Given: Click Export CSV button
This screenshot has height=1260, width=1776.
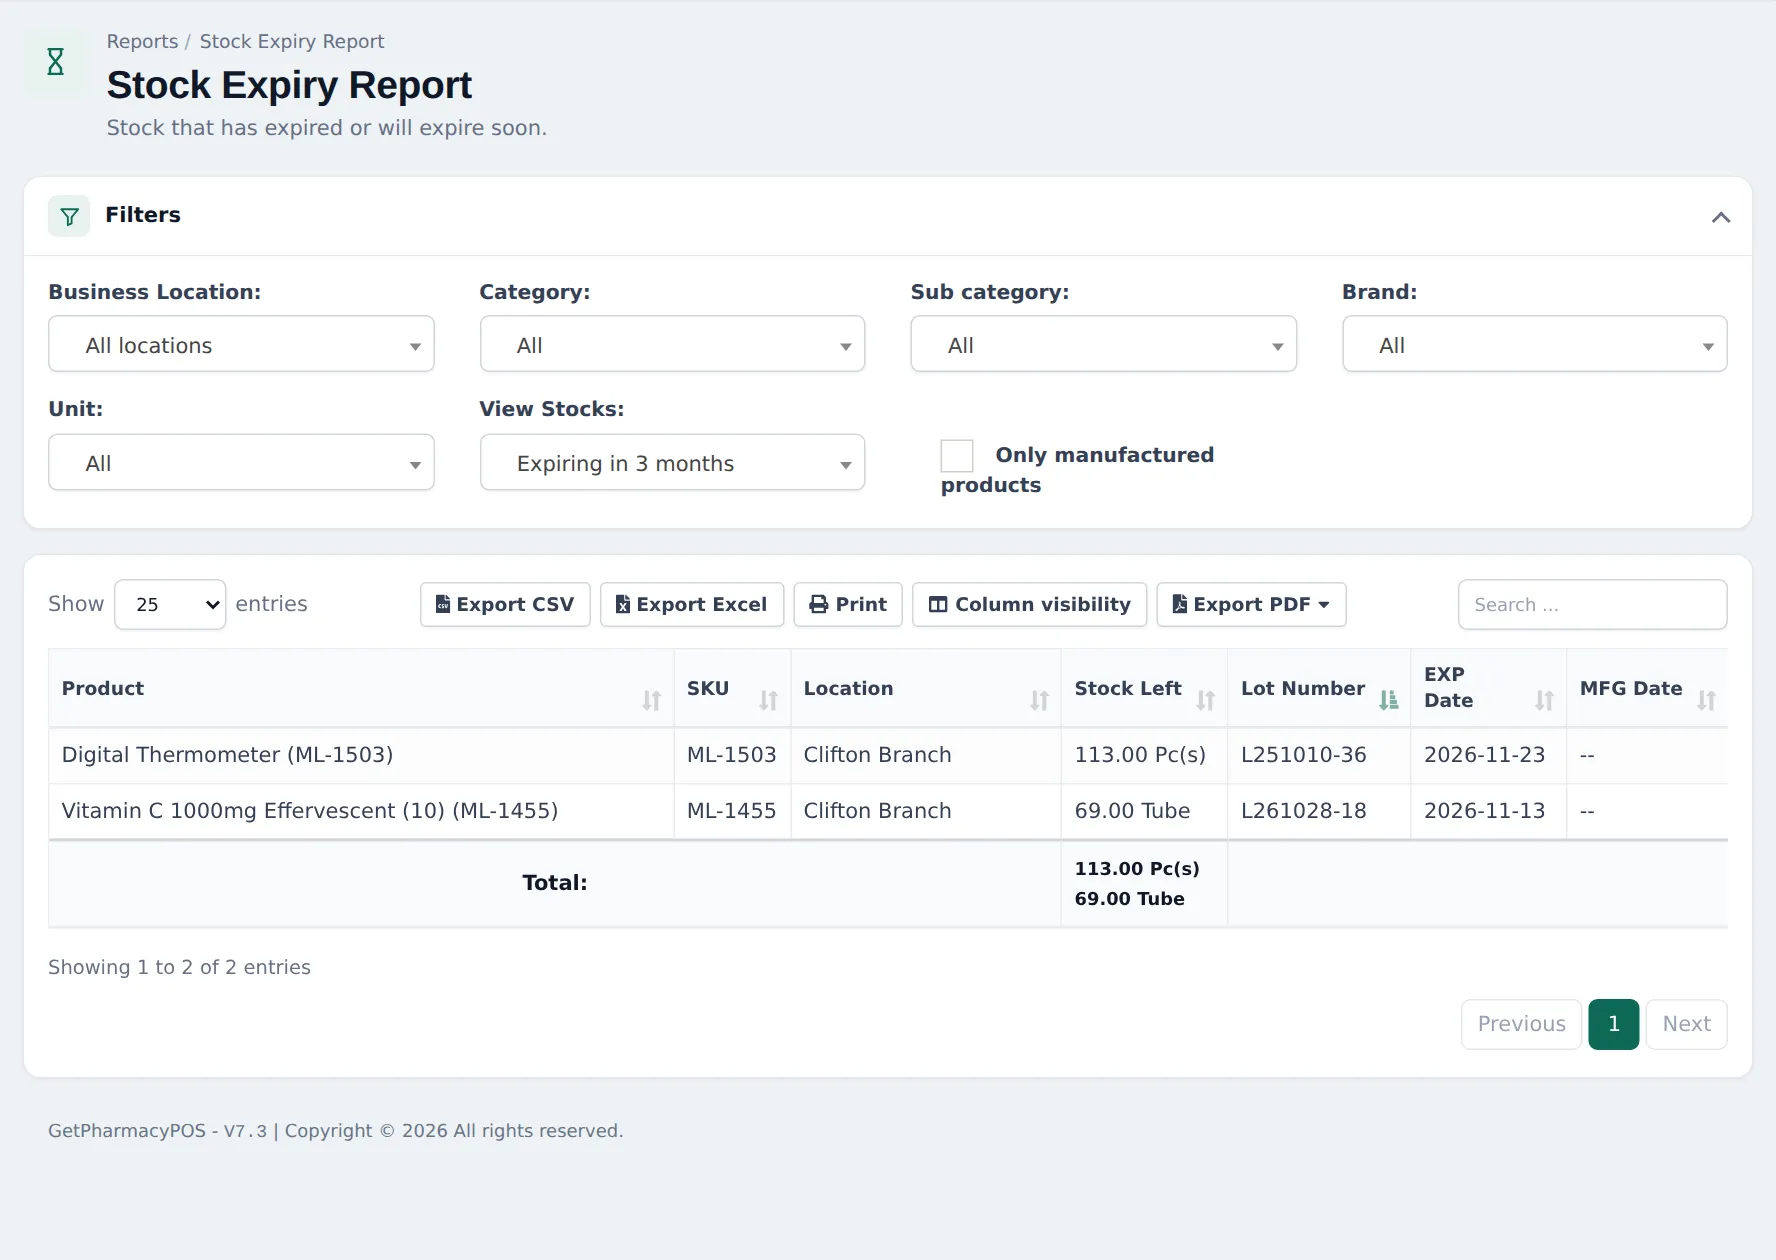Looking at the screenshot, I should coord(505,604).
